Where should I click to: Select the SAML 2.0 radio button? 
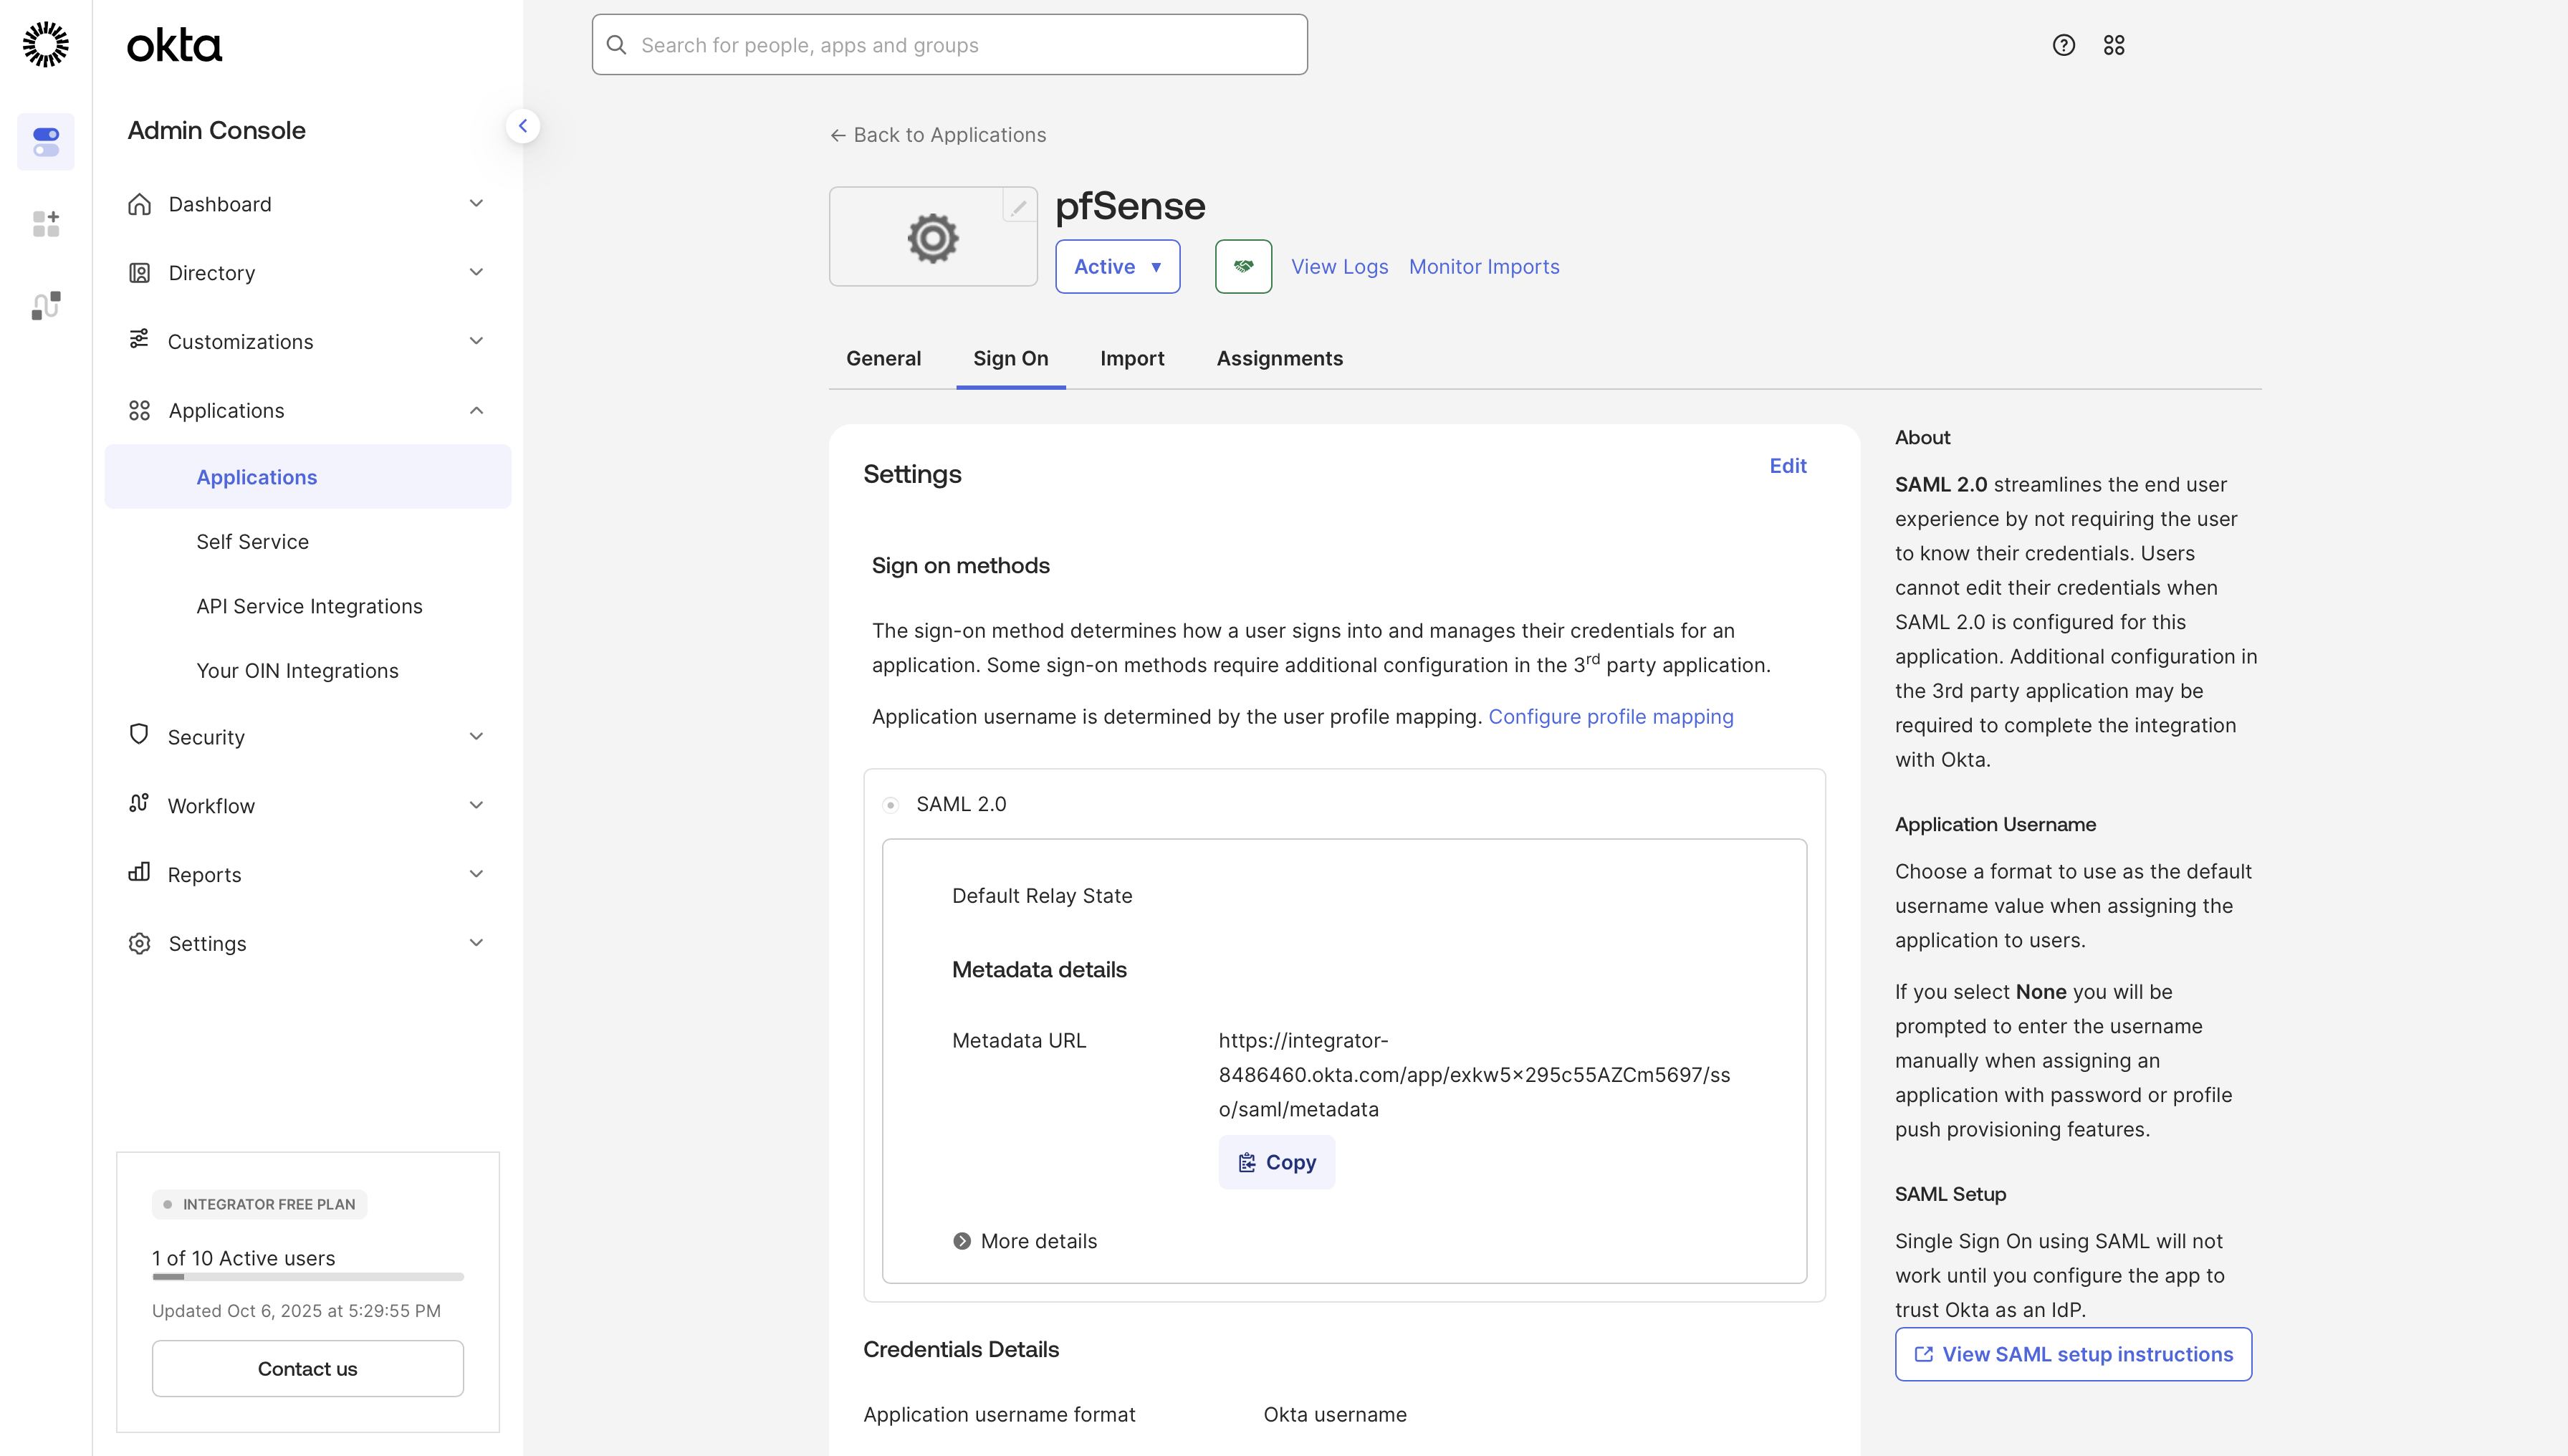pyautogui.click(x=891, y=803)
